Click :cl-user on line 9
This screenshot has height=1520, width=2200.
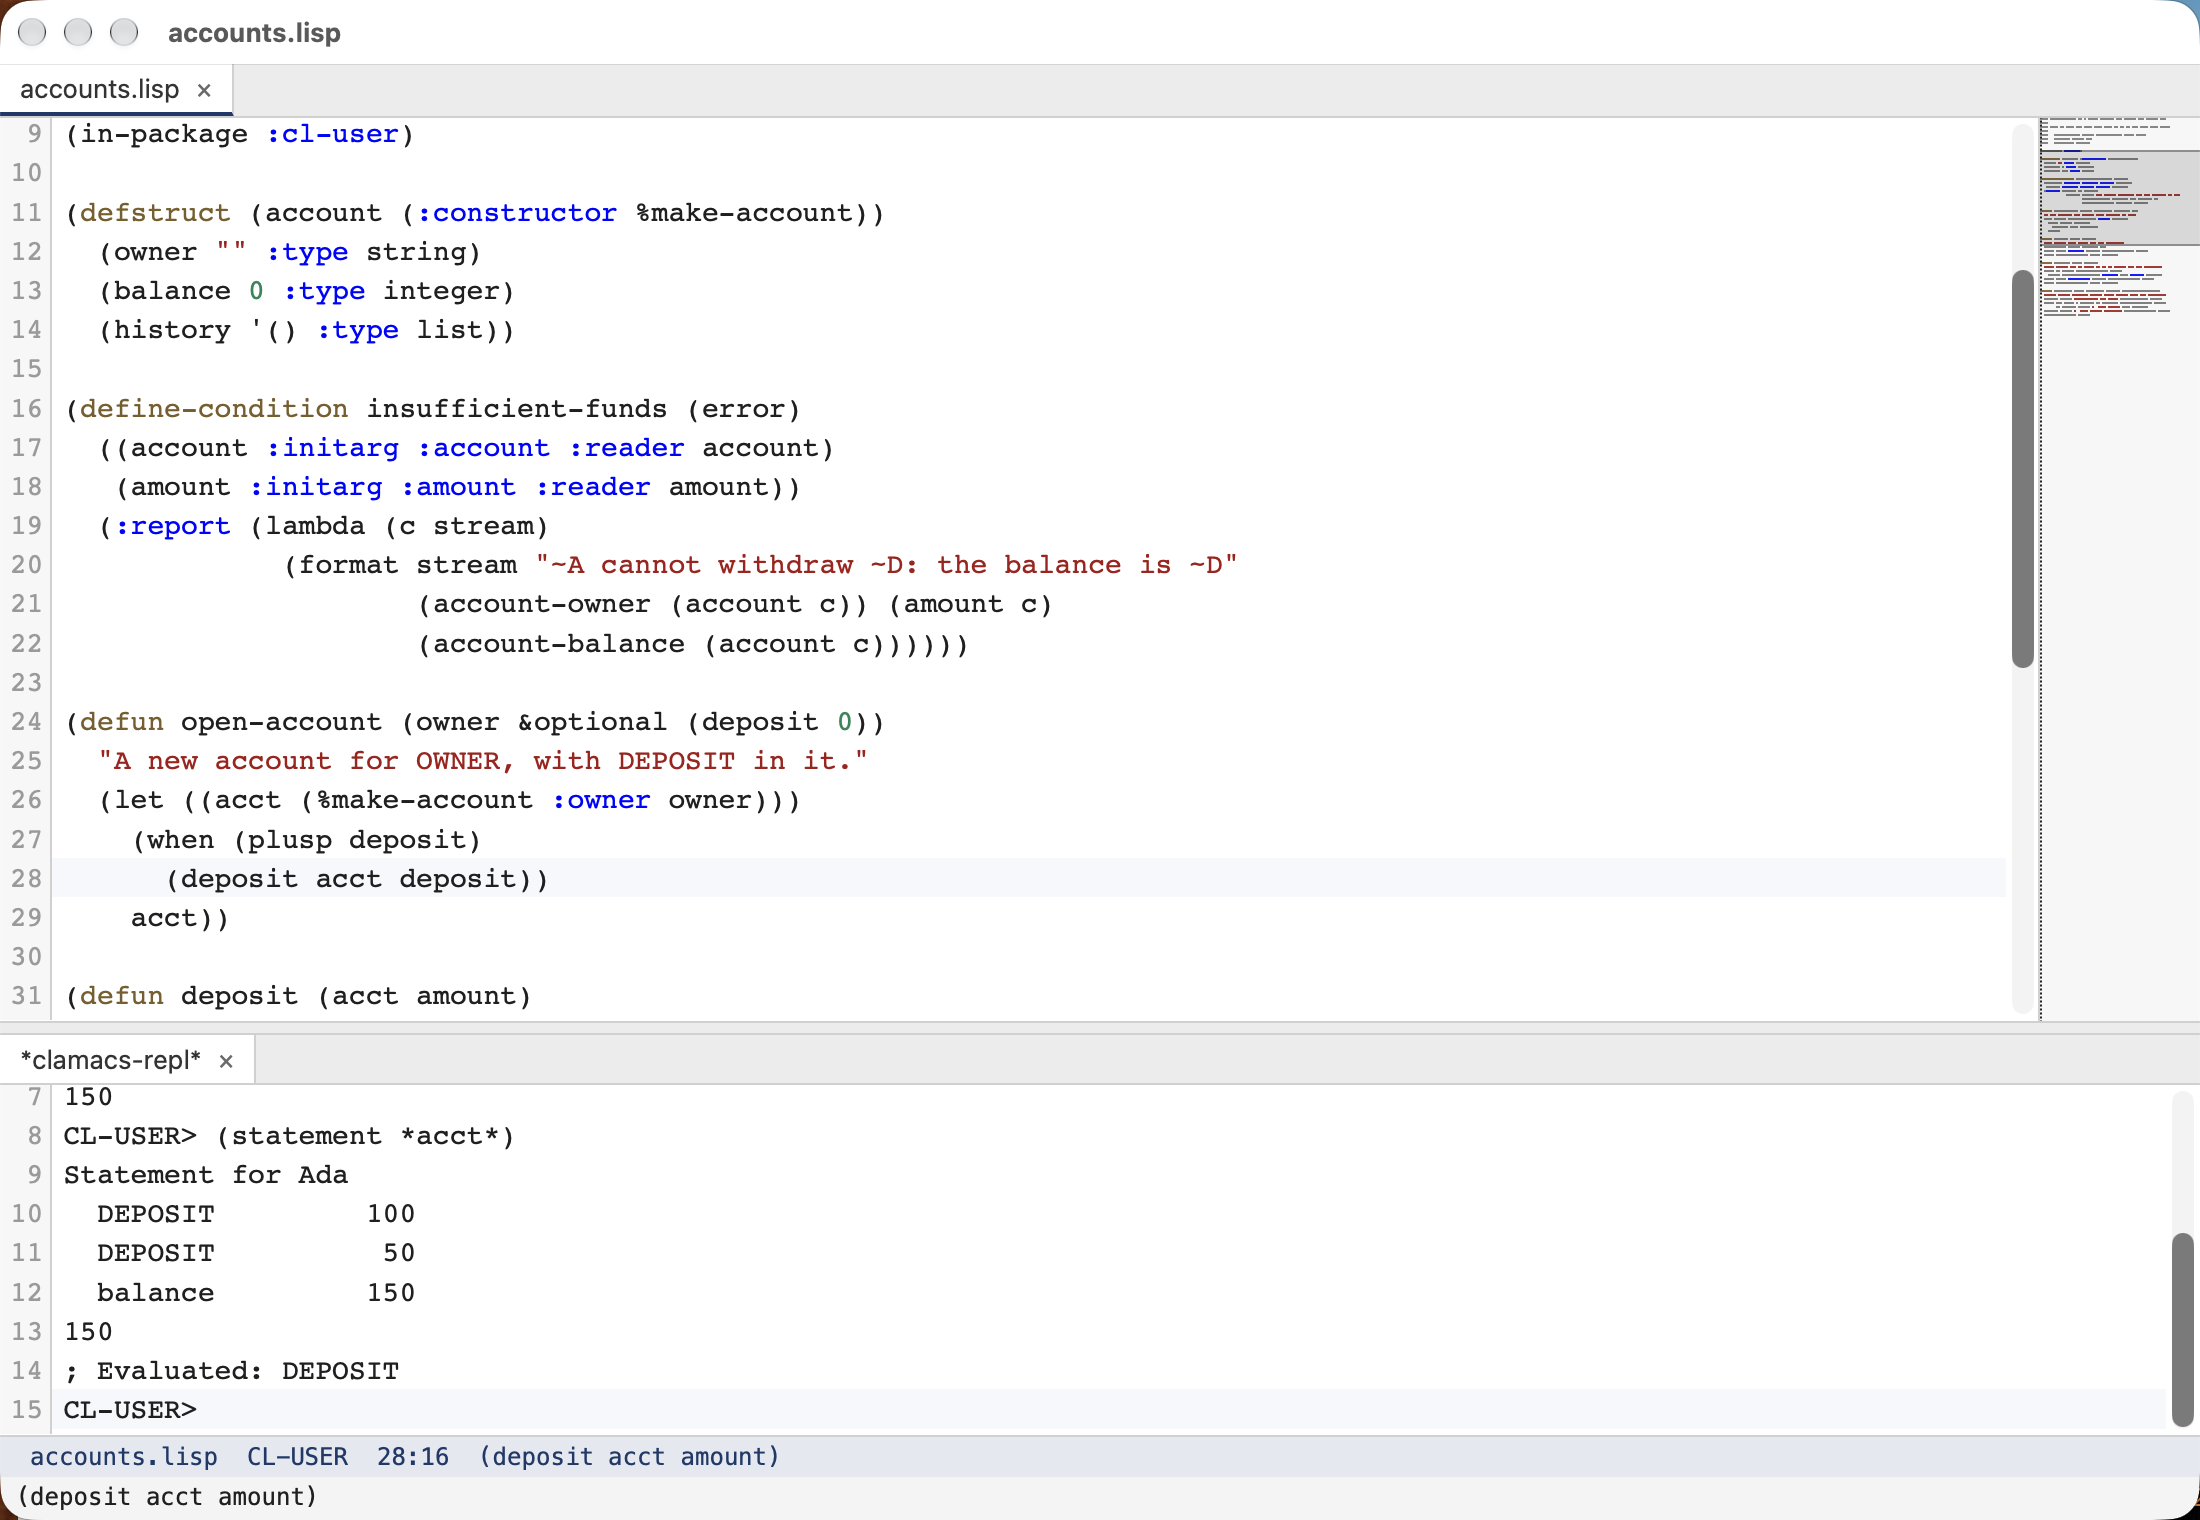[332, 134]
